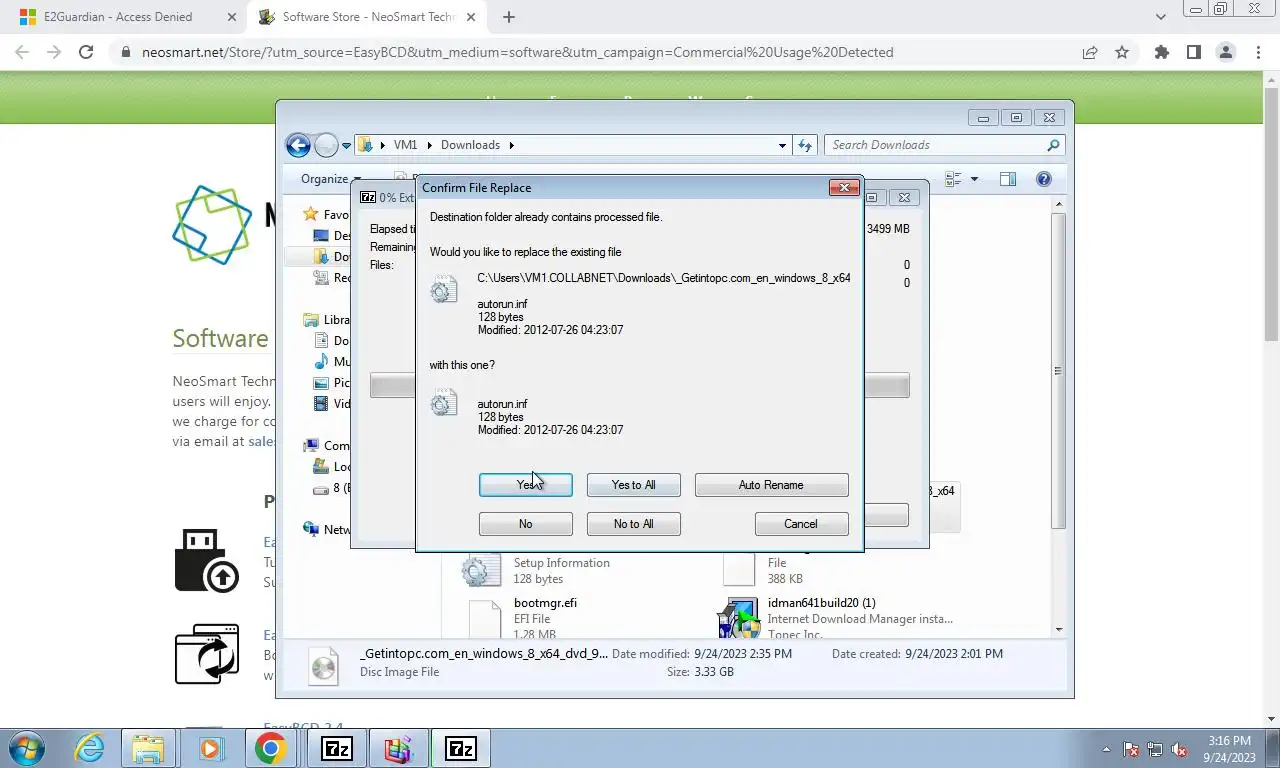Click Explorer forward navigation arrow
The width and height of the screenshot is (1280, 768).
point(326,145)
